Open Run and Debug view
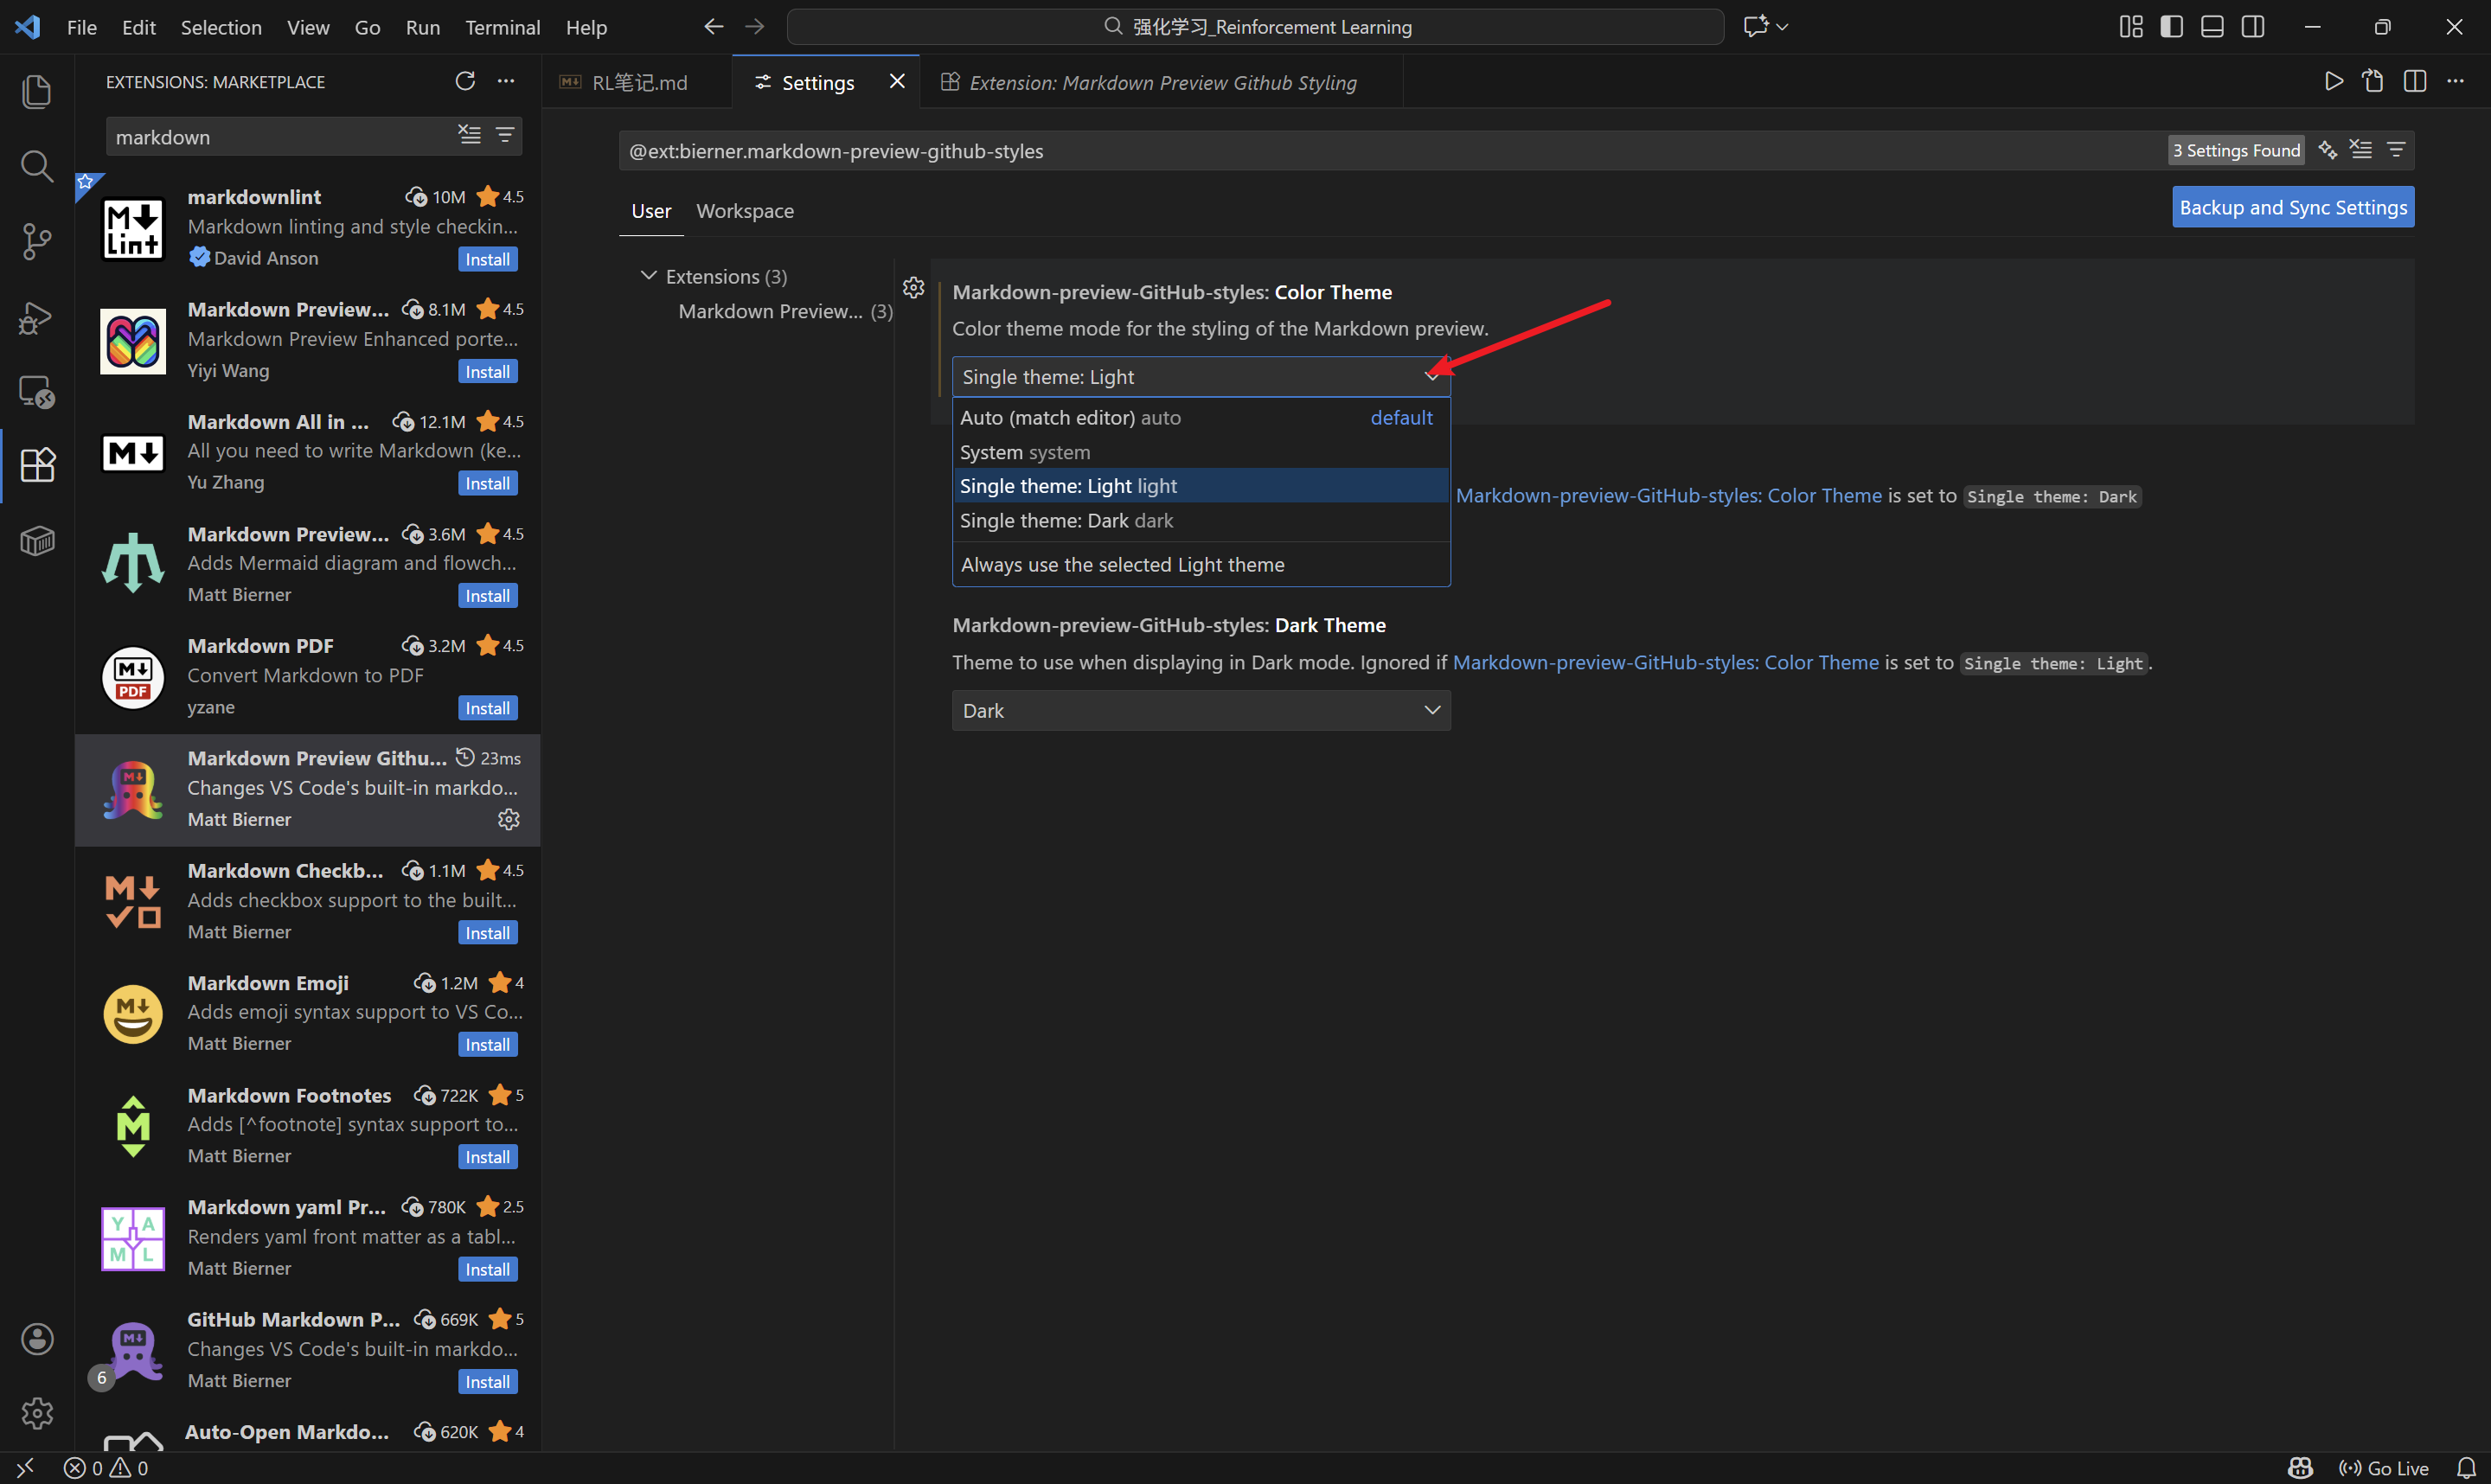2491x1484 pixels. 37,318
